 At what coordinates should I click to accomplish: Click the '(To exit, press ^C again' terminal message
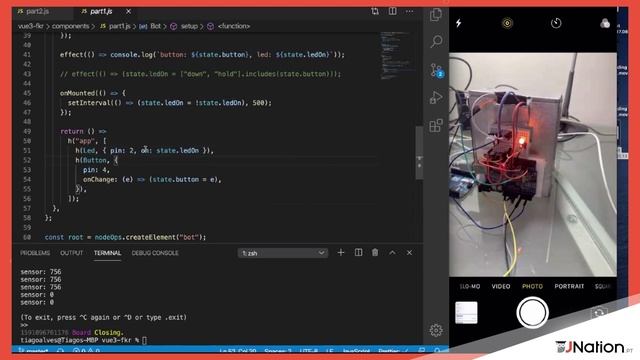click(x=103, y=317)
